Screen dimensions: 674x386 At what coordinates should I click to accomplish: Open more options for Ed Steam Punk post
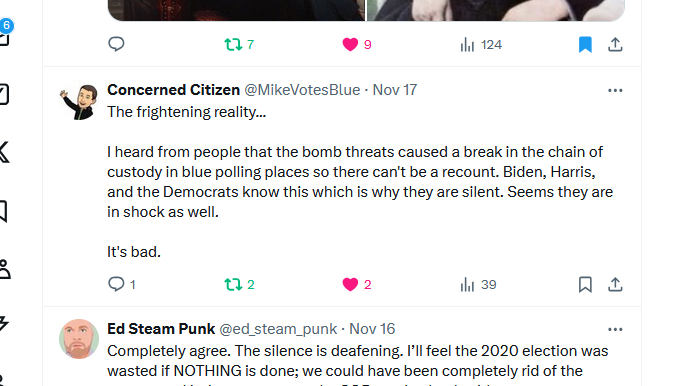pos(615,329)
